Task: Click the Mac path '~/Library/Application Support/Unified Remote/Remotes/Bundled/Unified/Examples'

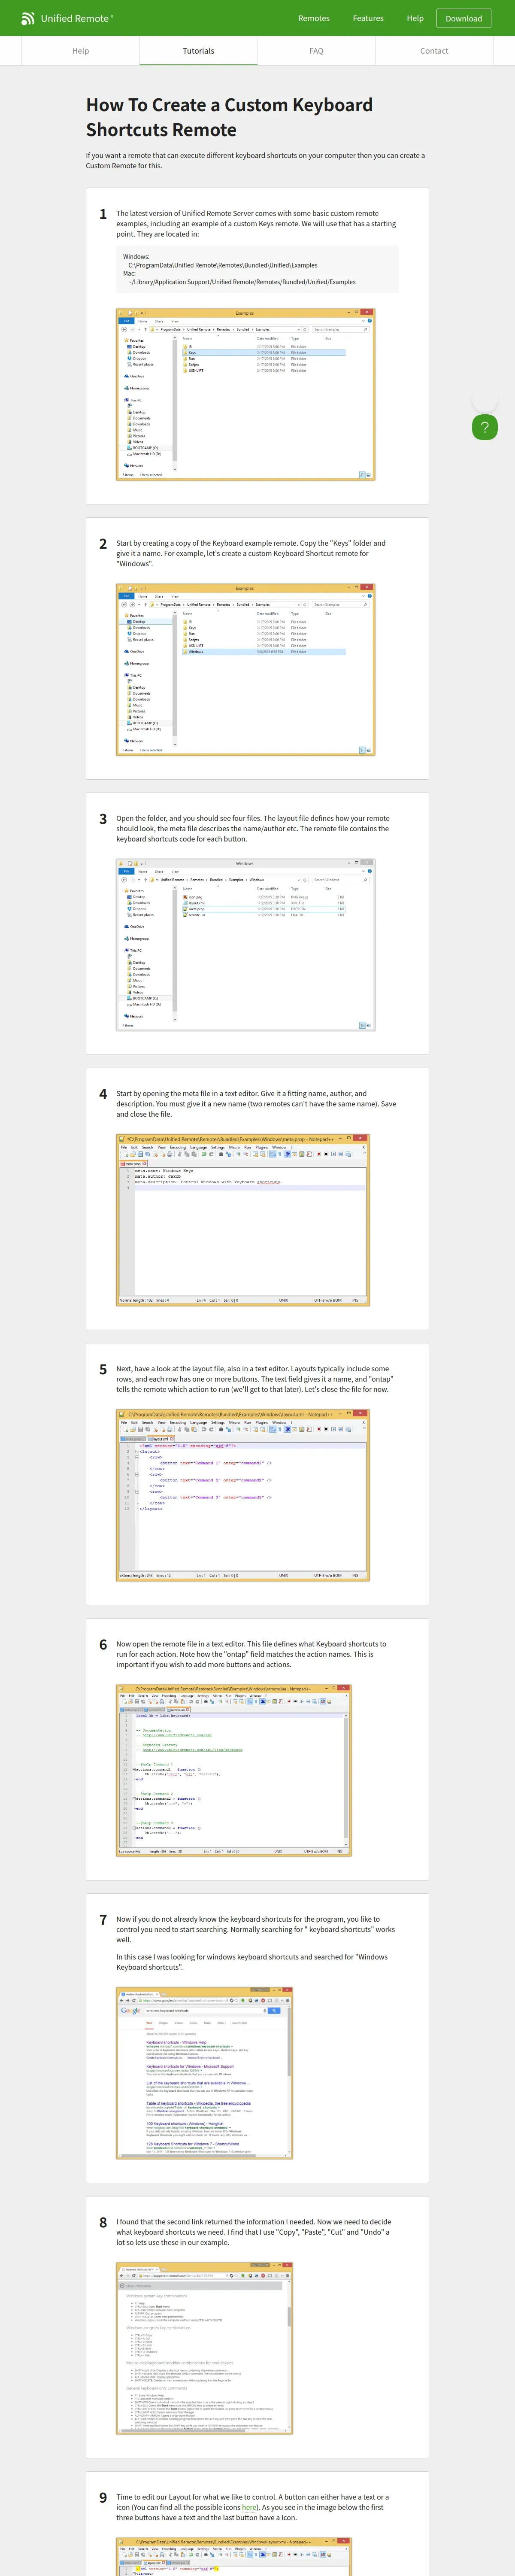Action: [x=241, y=282]
